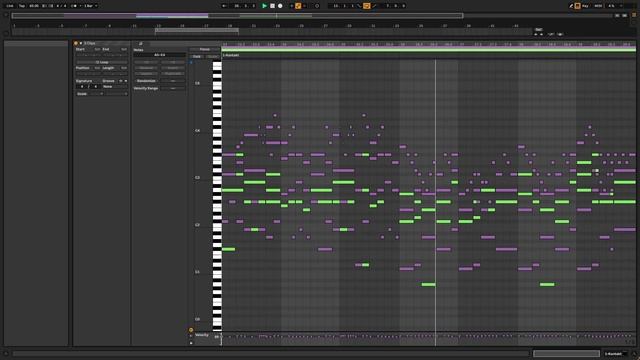Click the Punch-Out switch icon

[374, 6]
